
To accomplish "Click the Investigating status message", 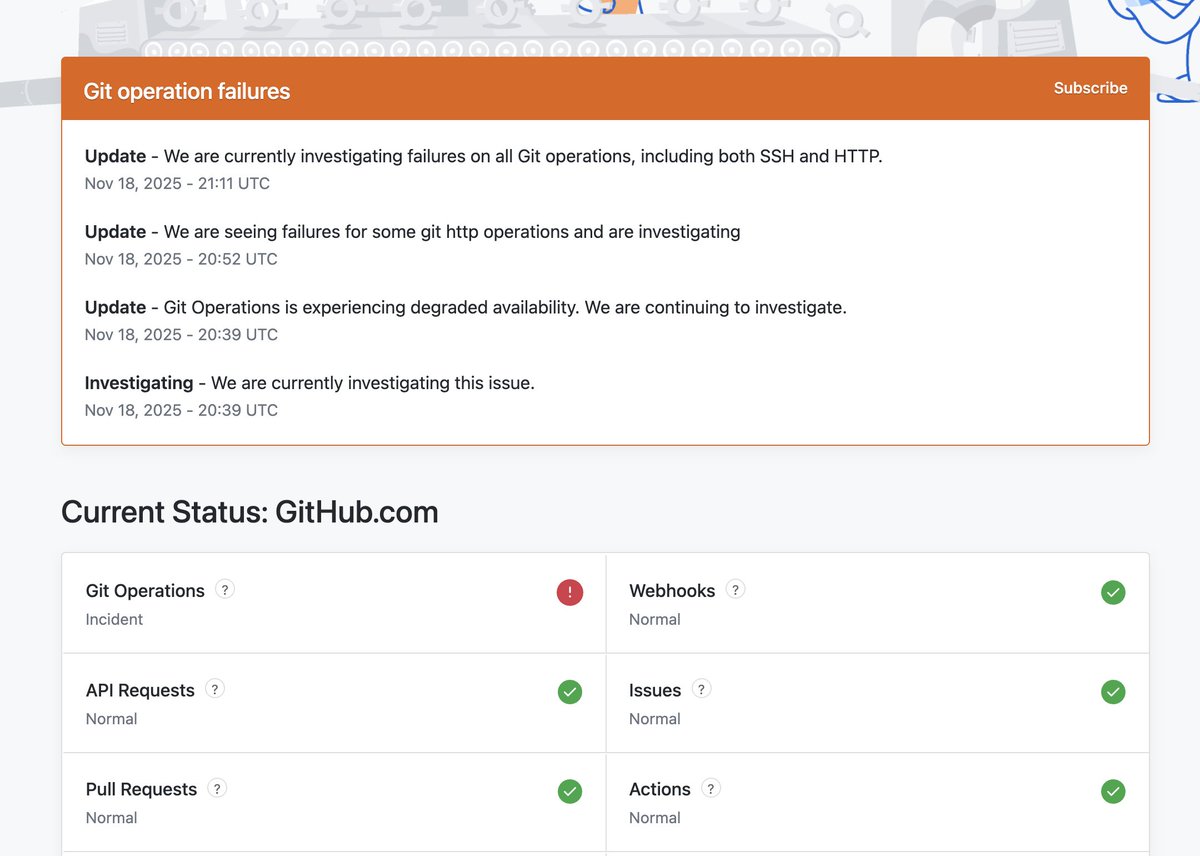I will click(x=310, y=383).
